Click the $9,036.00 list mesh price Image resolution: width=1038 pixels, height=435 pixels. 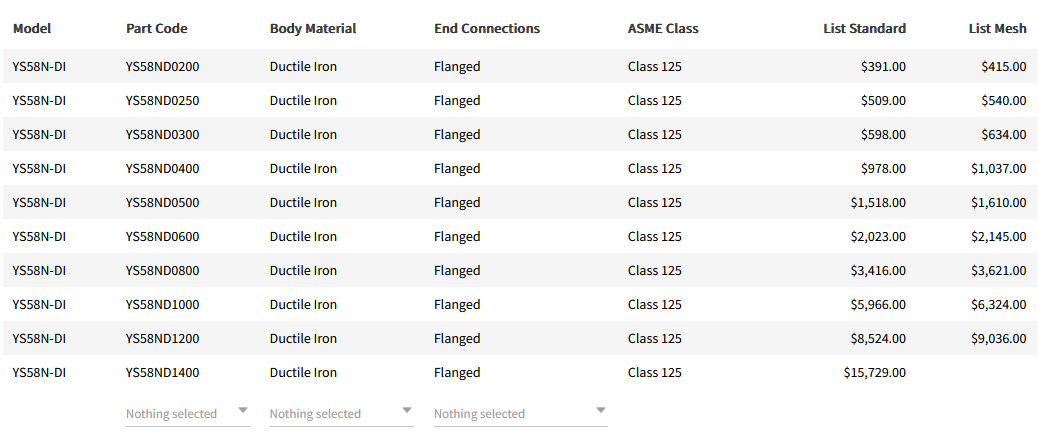[998, 339]
